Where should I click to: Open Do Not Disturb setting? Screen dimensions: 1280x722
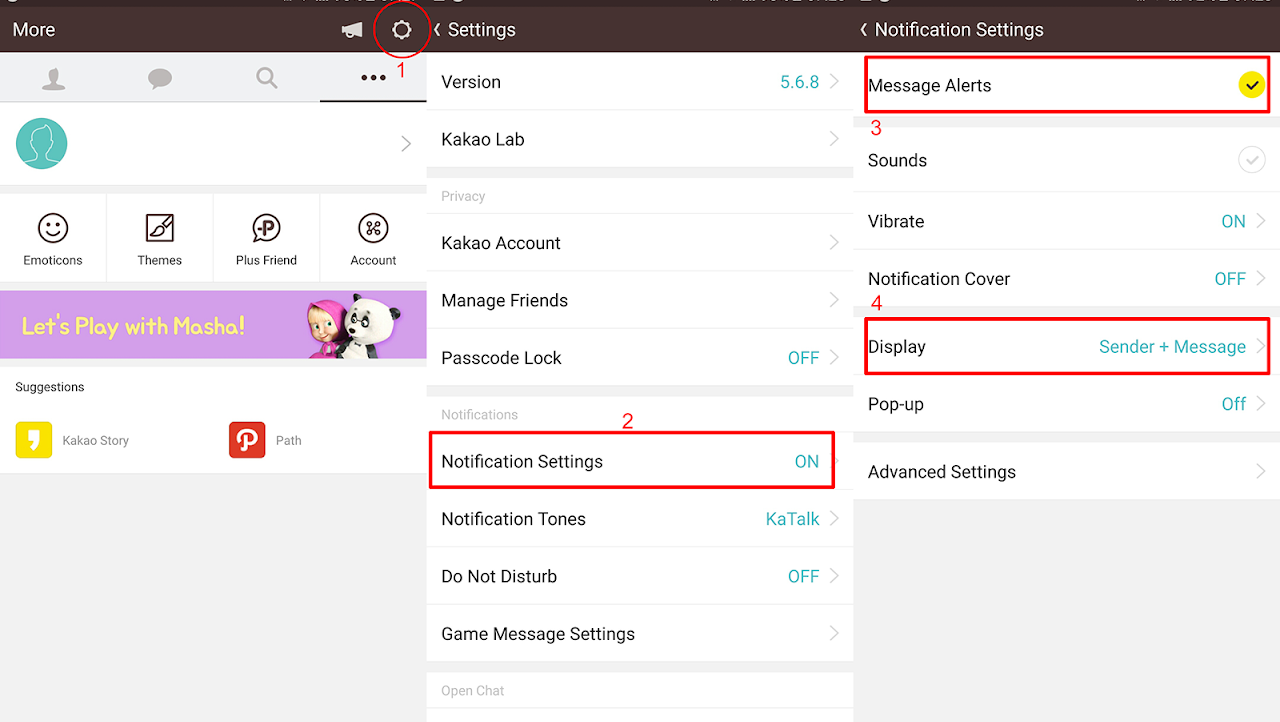pyautogui.click(x=640, y=576)
